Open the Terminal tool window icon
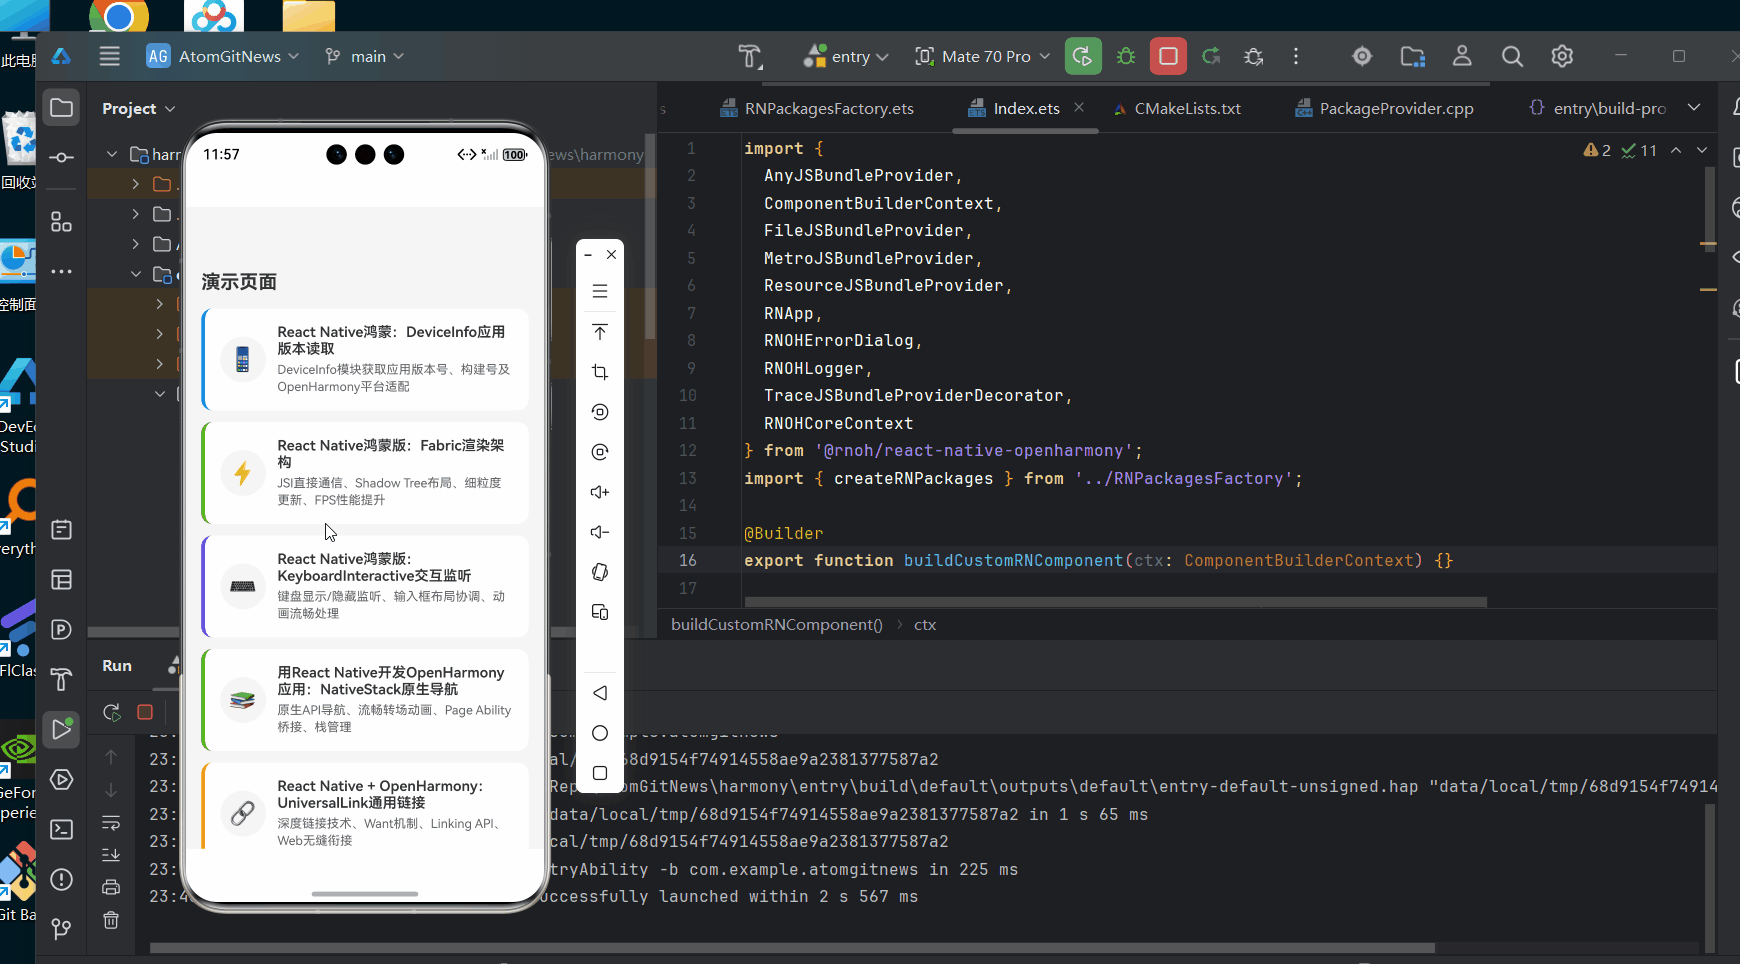The width and height of the screenshot is (1740, 964). click(61, 829)
